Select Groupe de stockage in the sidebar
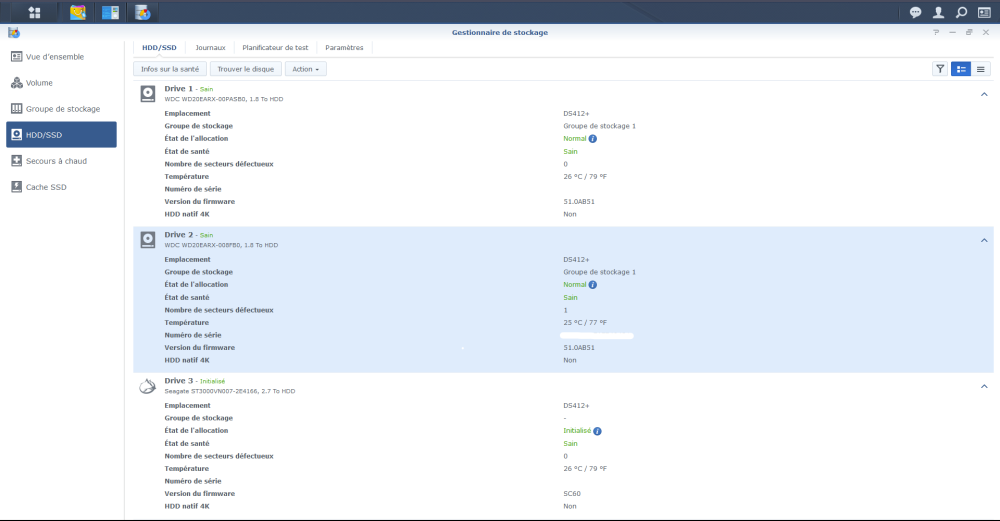The width and height of the screenshot is (1000, 521). point(61,109)
